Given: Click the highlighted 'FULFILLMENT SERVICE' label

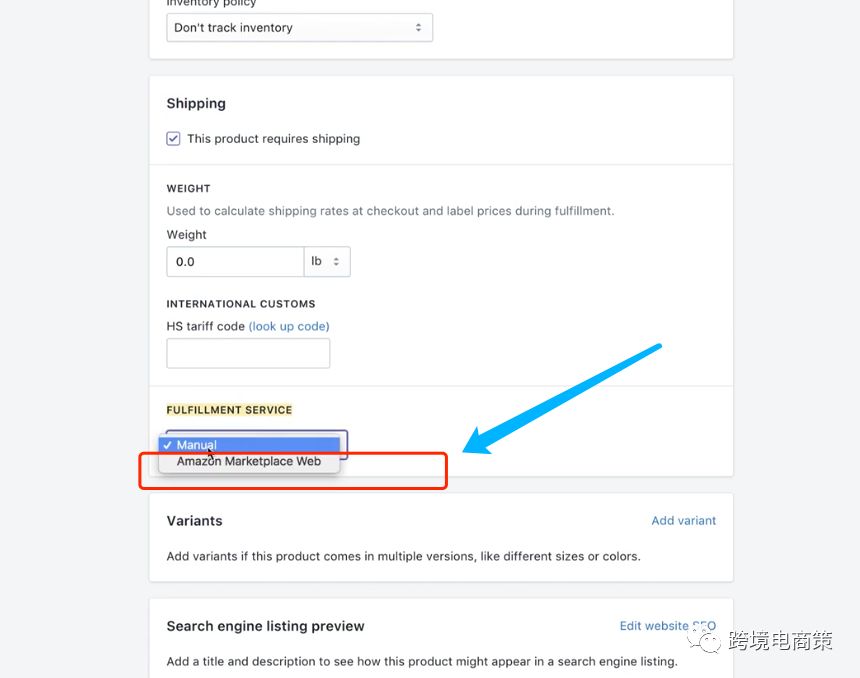Looking at the screenshot, I should coord(229,410).
